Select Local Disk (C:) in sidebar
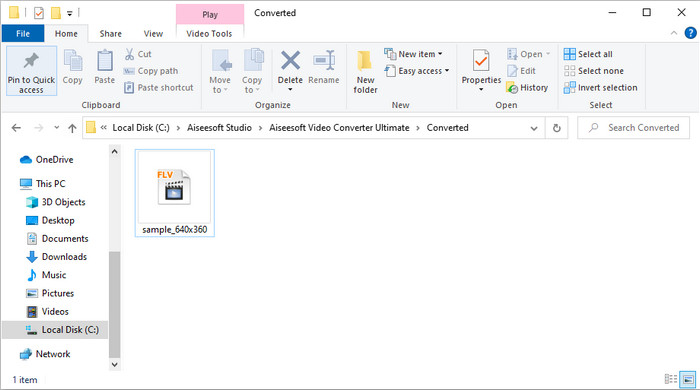This screenshot has height=390, width=700. [55, 330]
